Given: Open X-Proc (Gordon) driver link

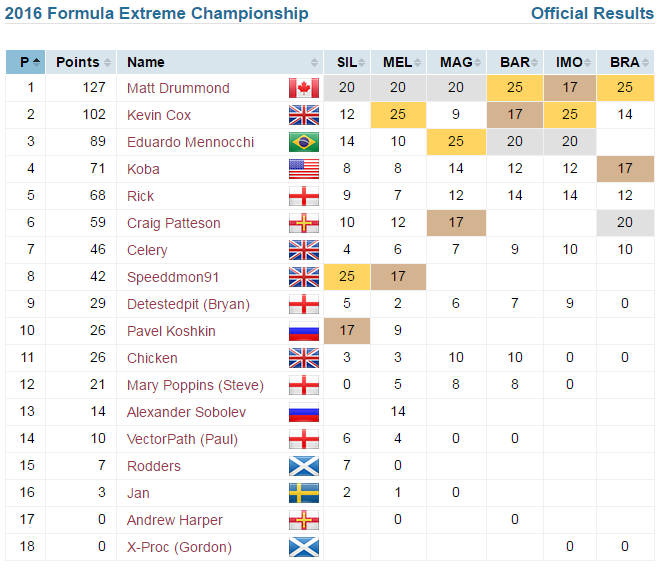Looking at the screenshot, I should click(x=179, y=547).
